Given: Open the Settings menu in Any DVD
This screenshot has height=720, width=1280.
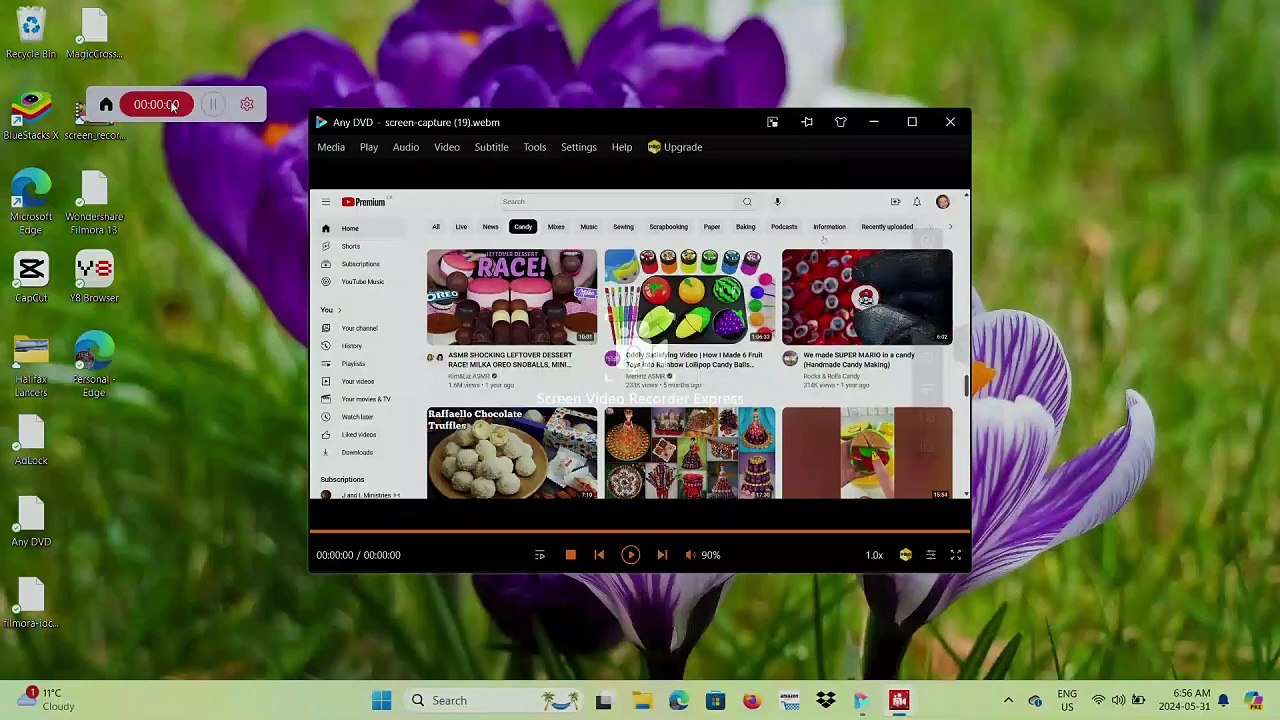Looking at the screenshot, I should click(578, 147).
